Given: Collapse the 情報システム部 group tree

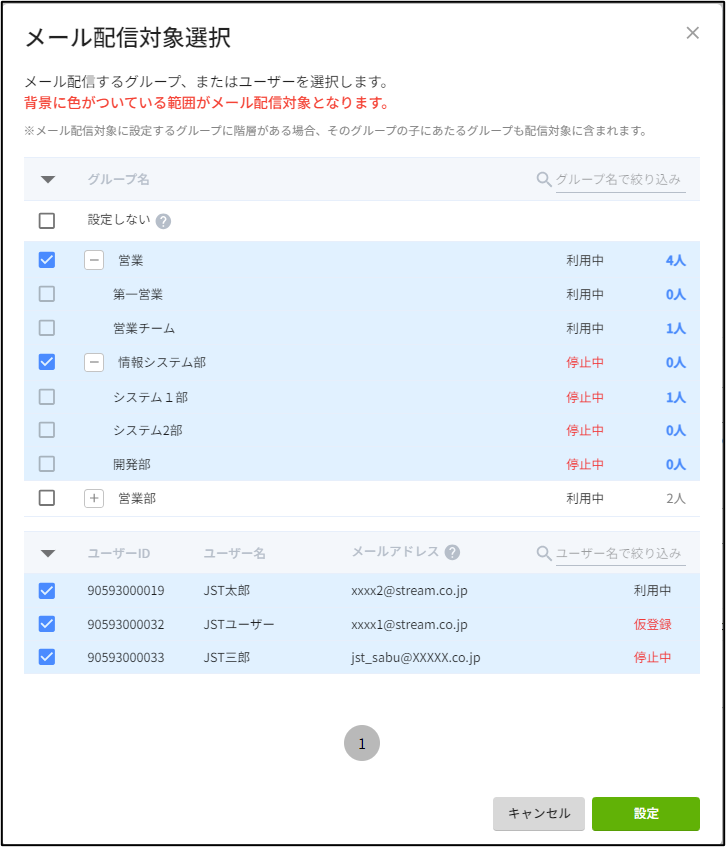Looking at the screenshot, I should point(94,362).
